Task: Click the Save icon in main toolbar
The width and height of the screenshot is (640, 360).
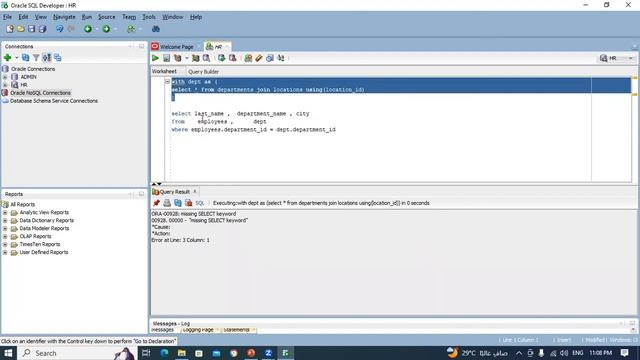Action: (x=31, y=29)
